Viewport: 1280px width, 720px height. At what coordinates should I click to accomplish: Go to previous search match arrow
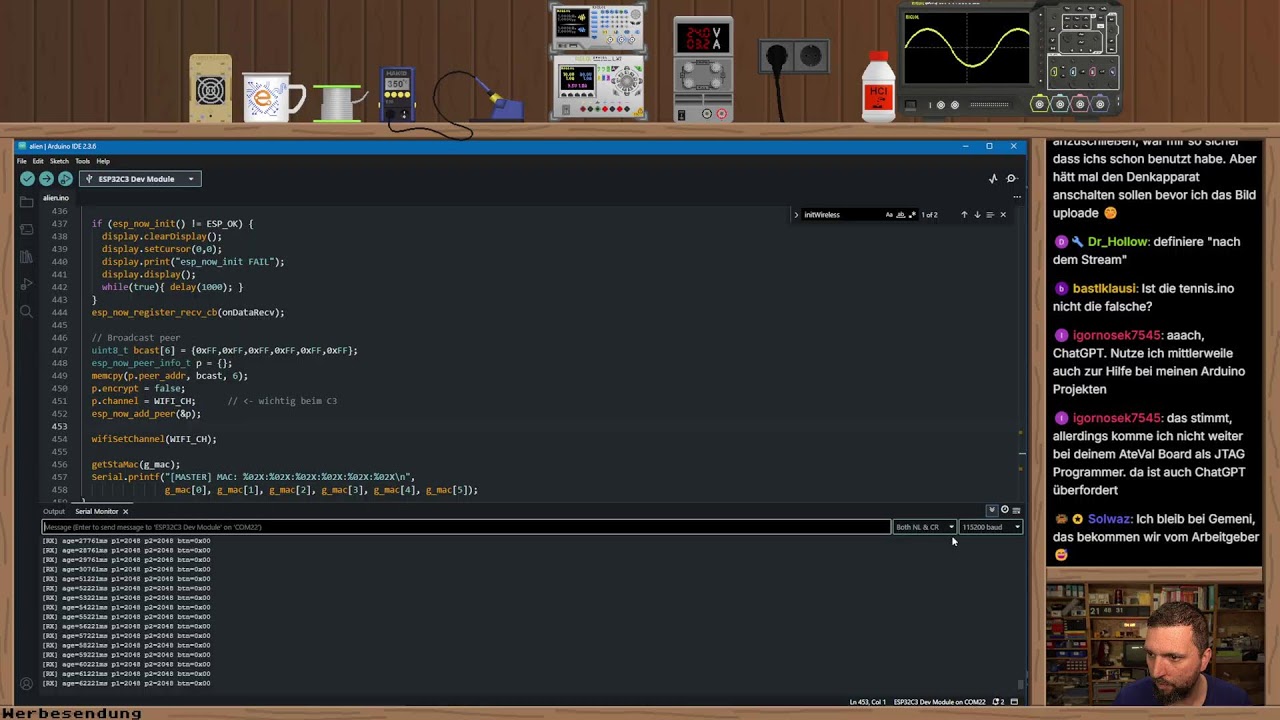(x=964, y=215)
